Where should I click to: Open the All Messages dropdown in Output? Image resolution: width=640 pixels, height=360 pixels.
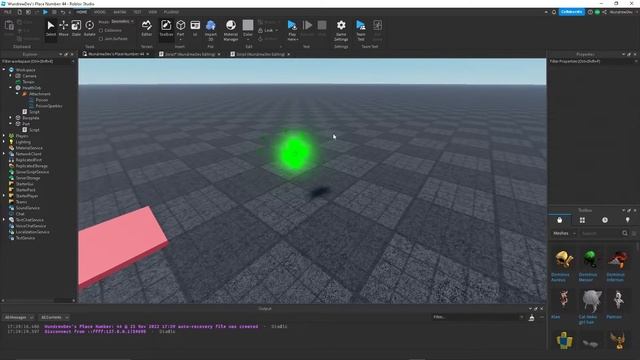tap(19, 317)
